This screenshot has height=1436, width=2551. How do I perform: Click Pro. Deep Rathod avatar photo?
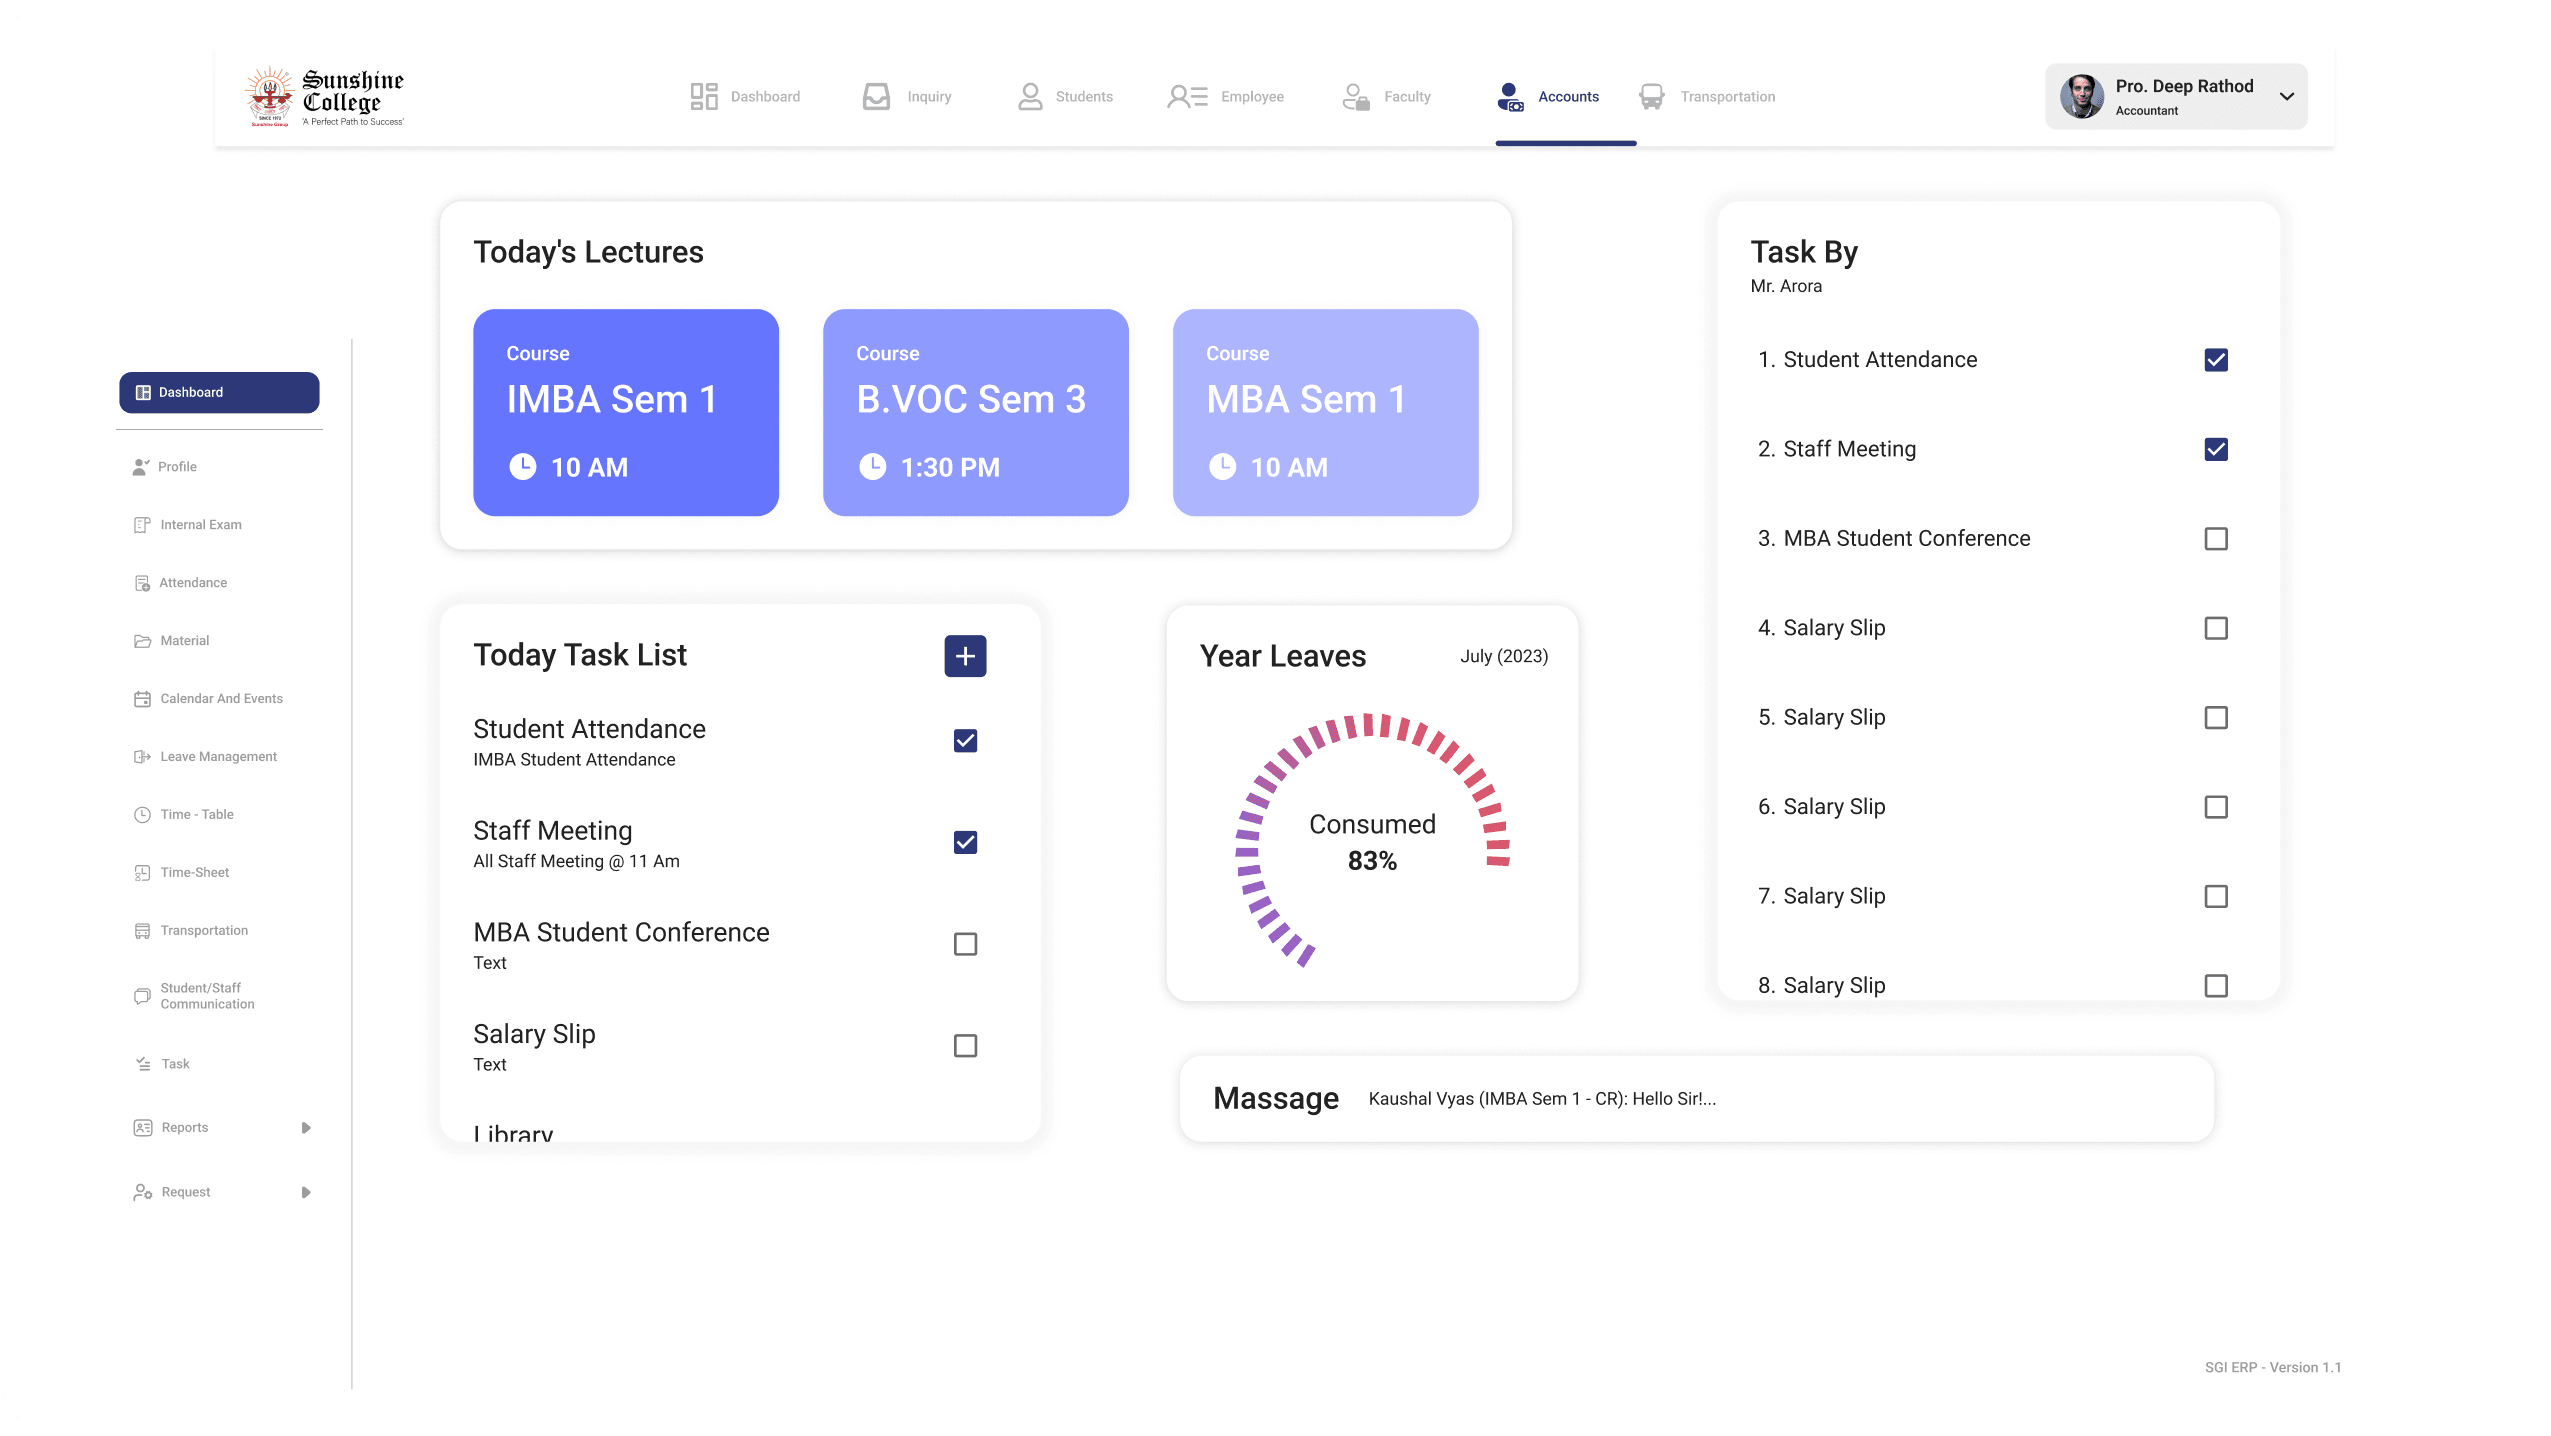(x=2081, y=97)
